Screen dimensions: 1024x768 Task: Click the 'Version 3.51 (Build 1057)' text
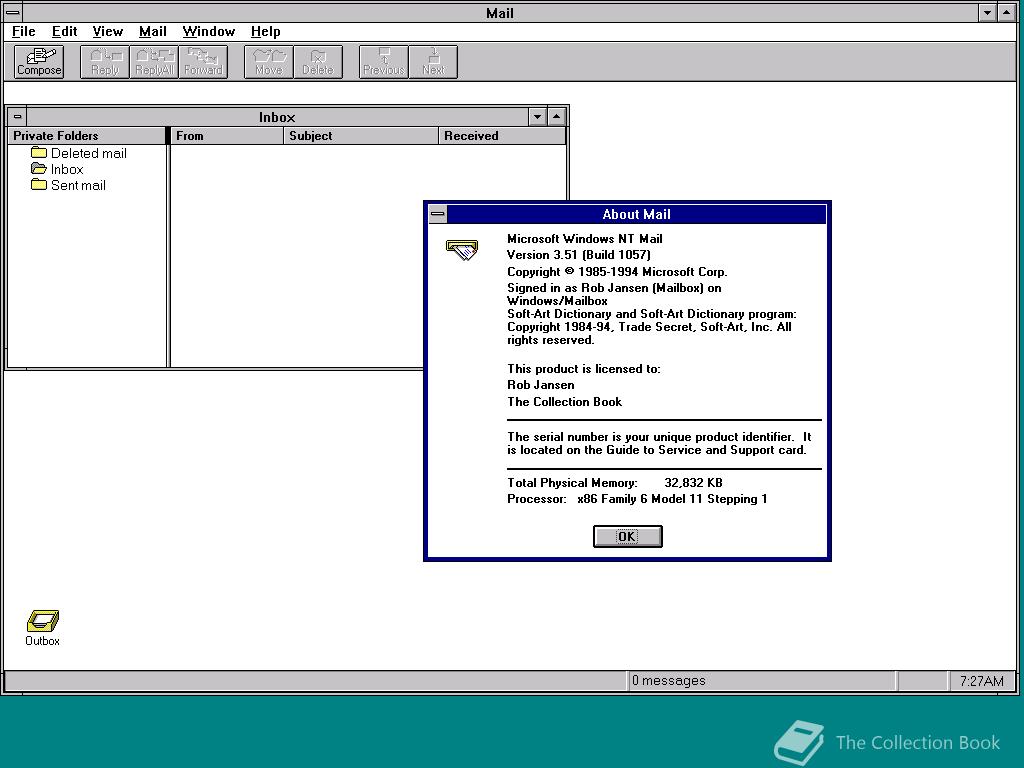point(579,255)
